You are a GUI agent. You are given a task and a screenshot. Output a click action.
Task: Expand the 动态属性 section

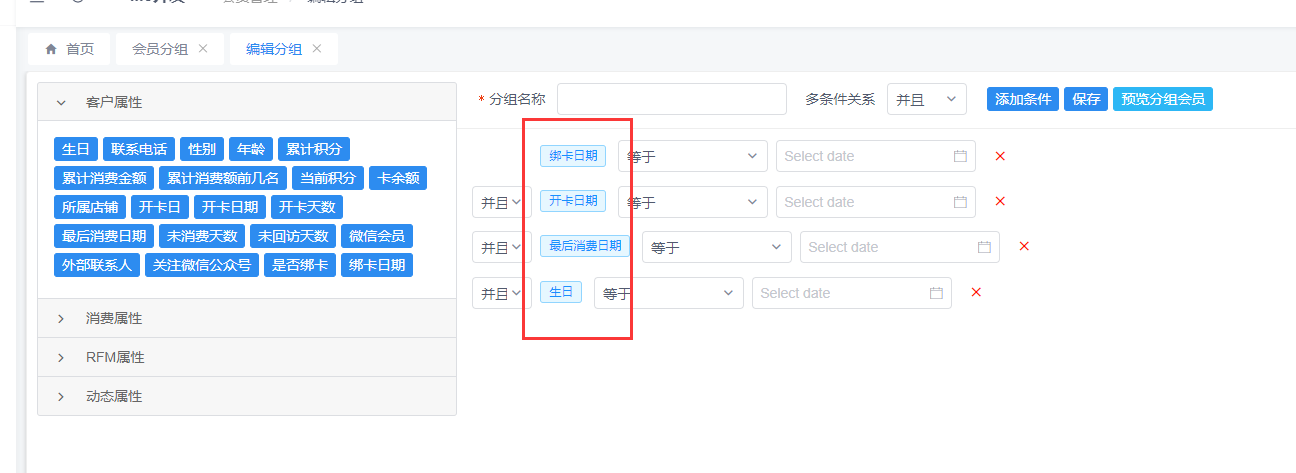click(61, 396)
